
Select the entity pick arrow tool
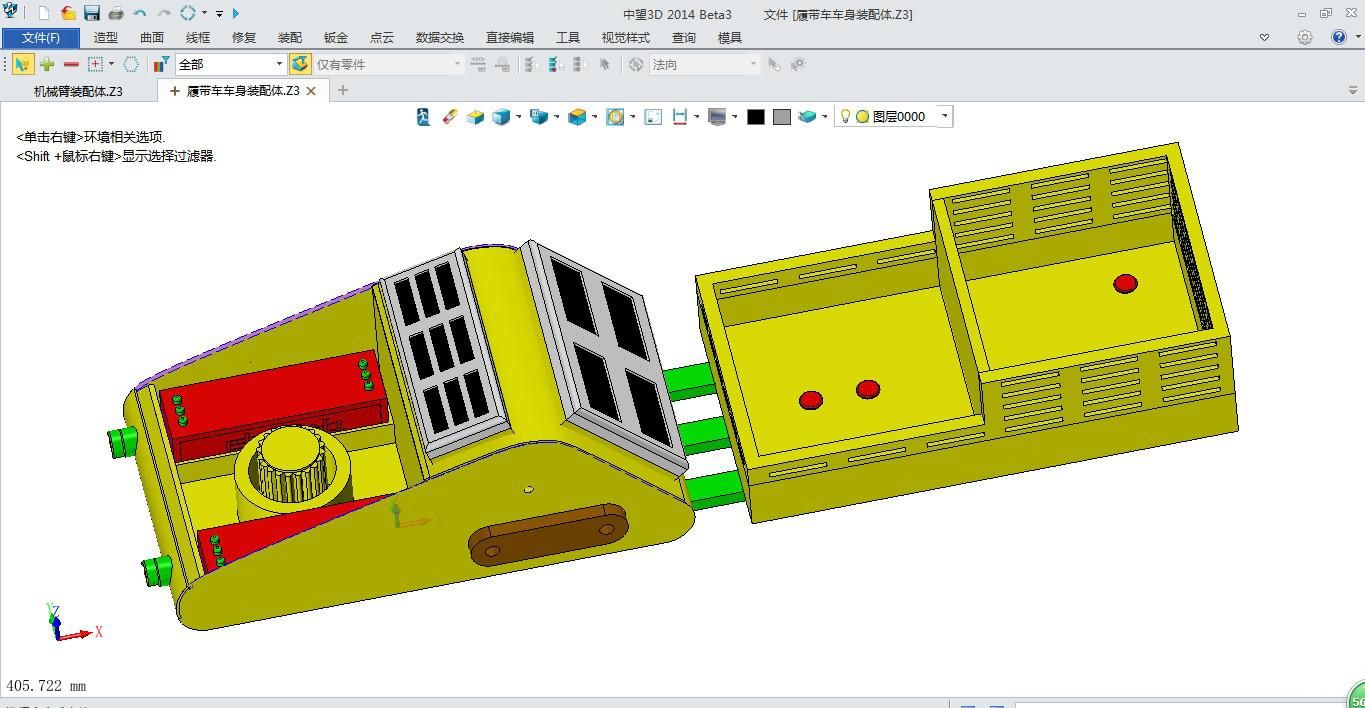coord(22,63)
